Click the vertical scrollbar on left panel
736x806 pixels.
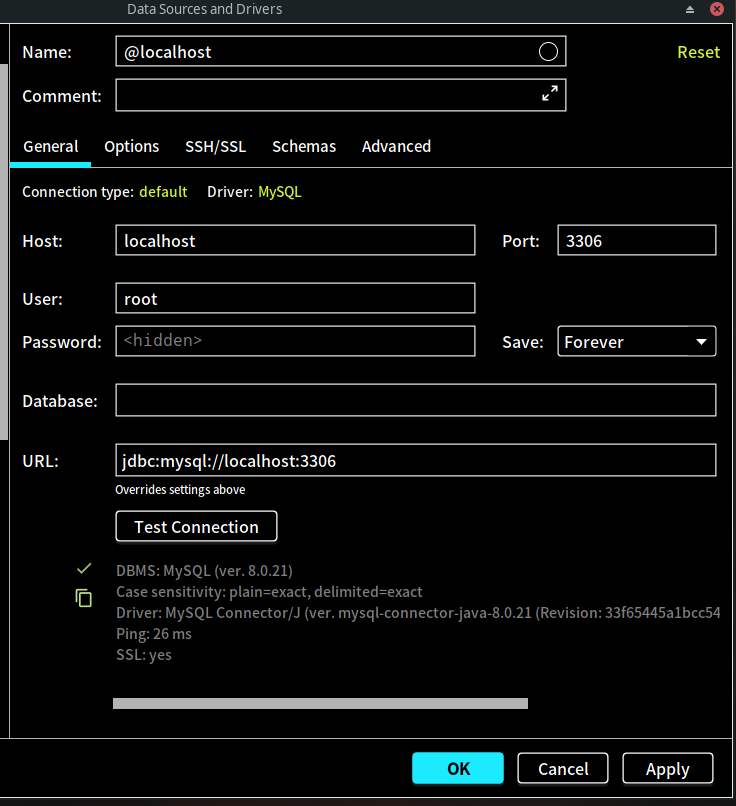pos(4,252)
